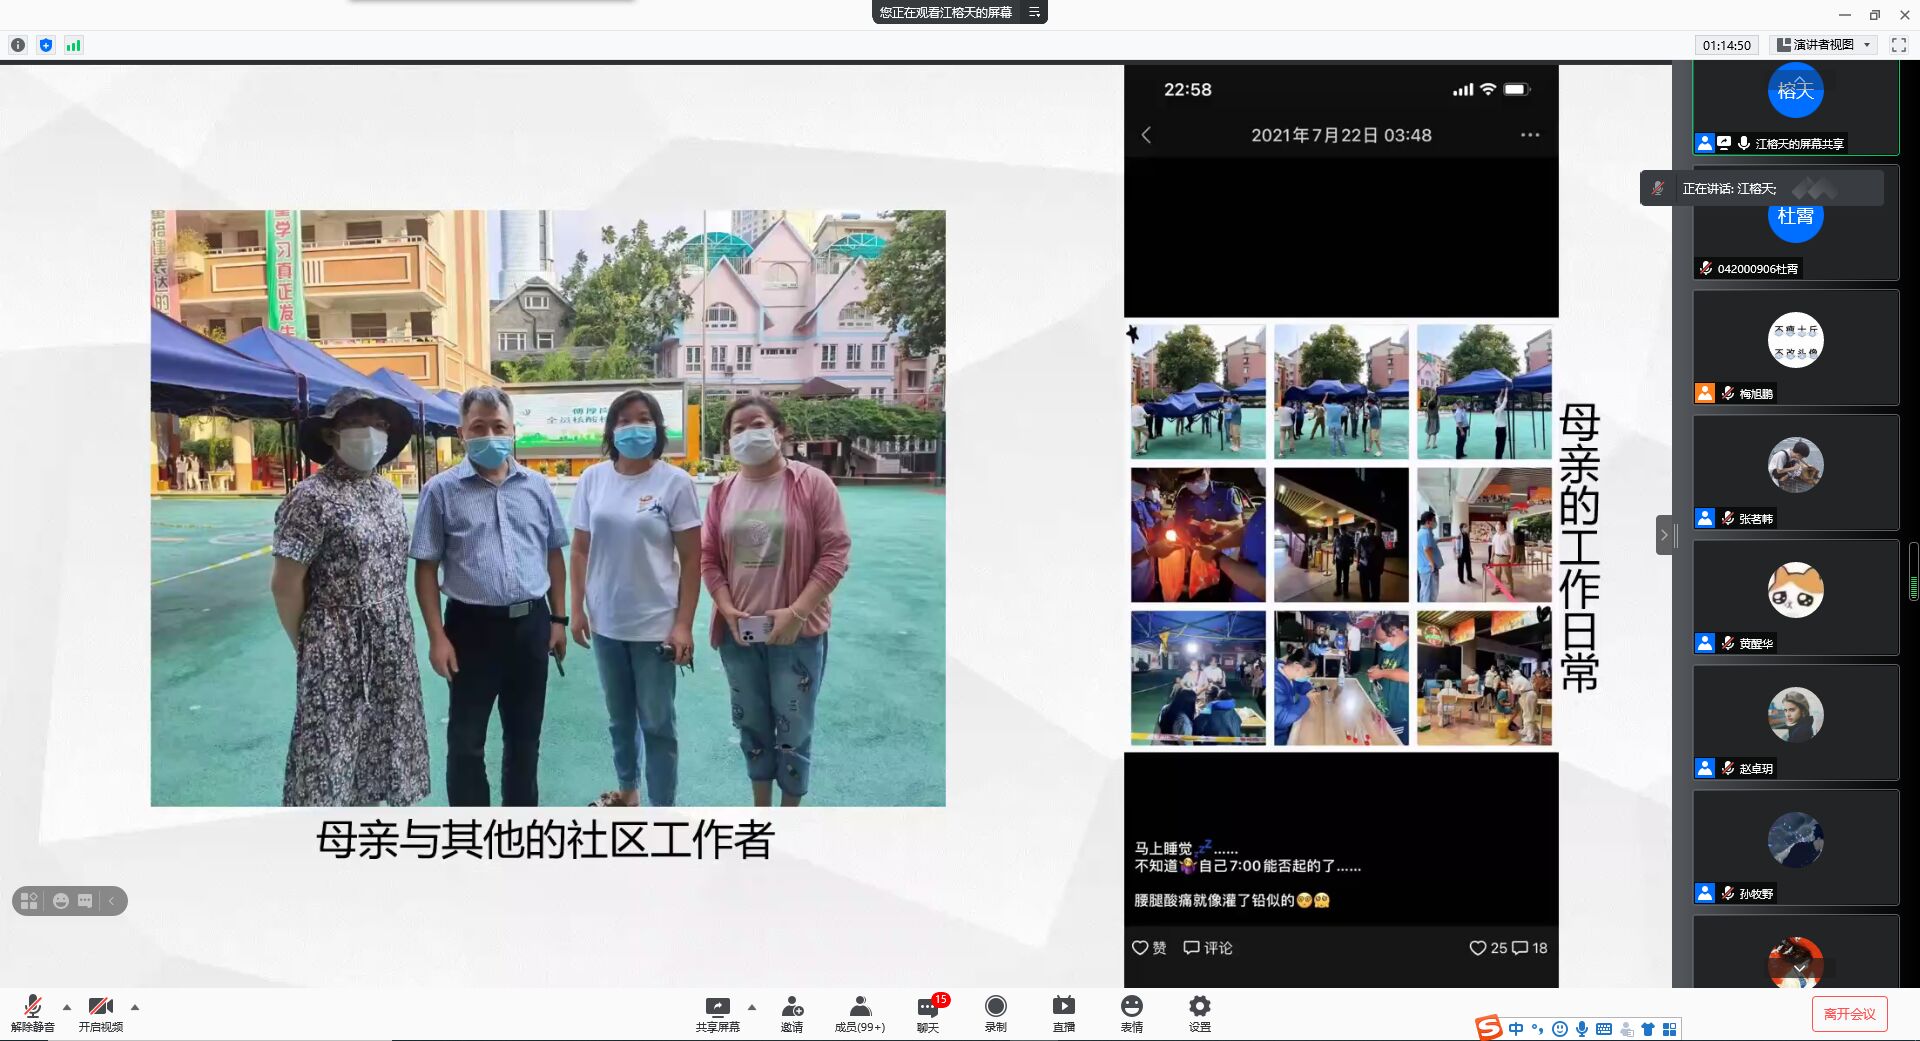Open the Speaker View (演讲者视图) dropdown
The image size is (1920, 1041).
click(1824, 45)
